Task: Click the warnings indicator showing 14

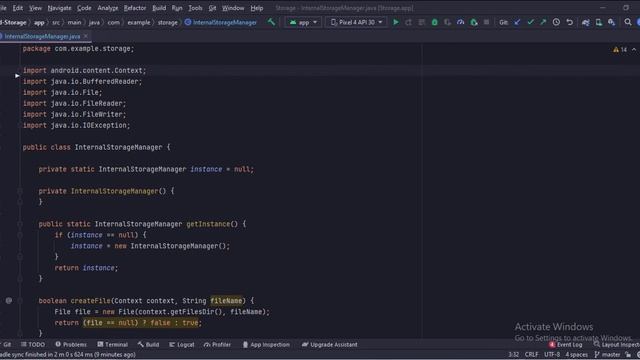Action: pyautogui.click(x=620, y=50)
